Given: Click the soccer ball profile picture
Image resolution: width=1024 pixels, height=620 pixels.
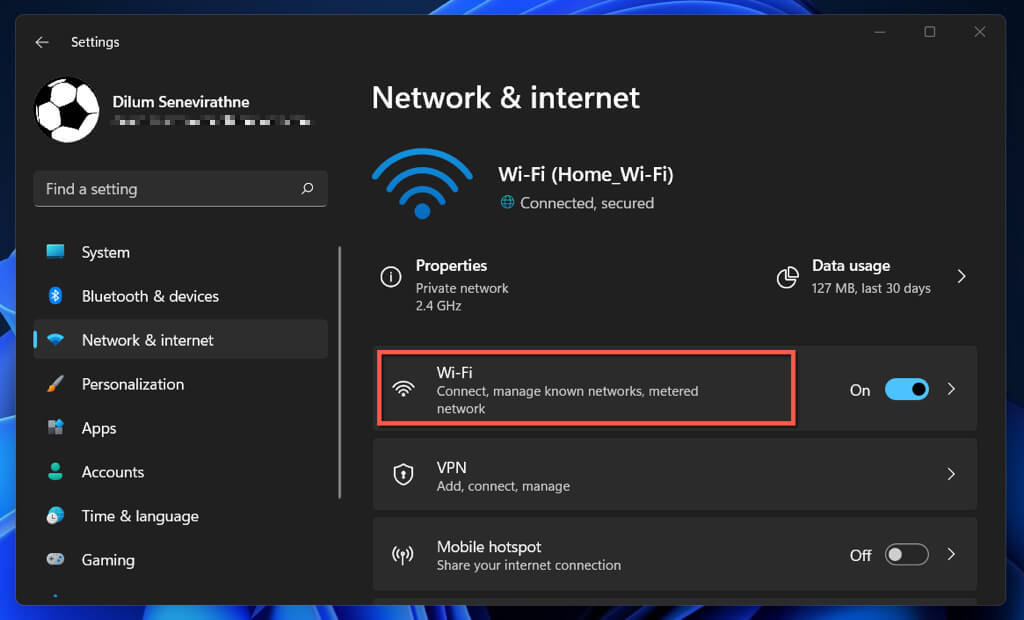Looking at the screenshot, I should point(67,110).
